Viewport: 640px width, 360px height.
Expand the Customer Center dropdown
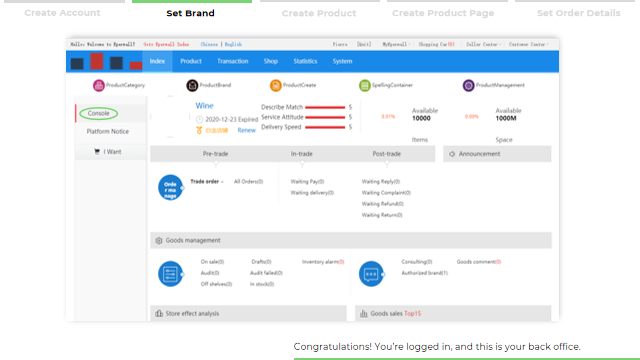tap(529, 44)
